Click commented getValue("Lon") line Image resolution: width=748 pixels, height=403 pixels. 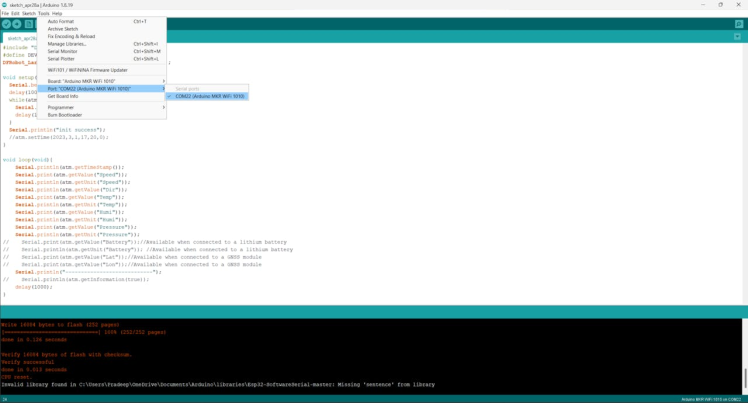132,265
